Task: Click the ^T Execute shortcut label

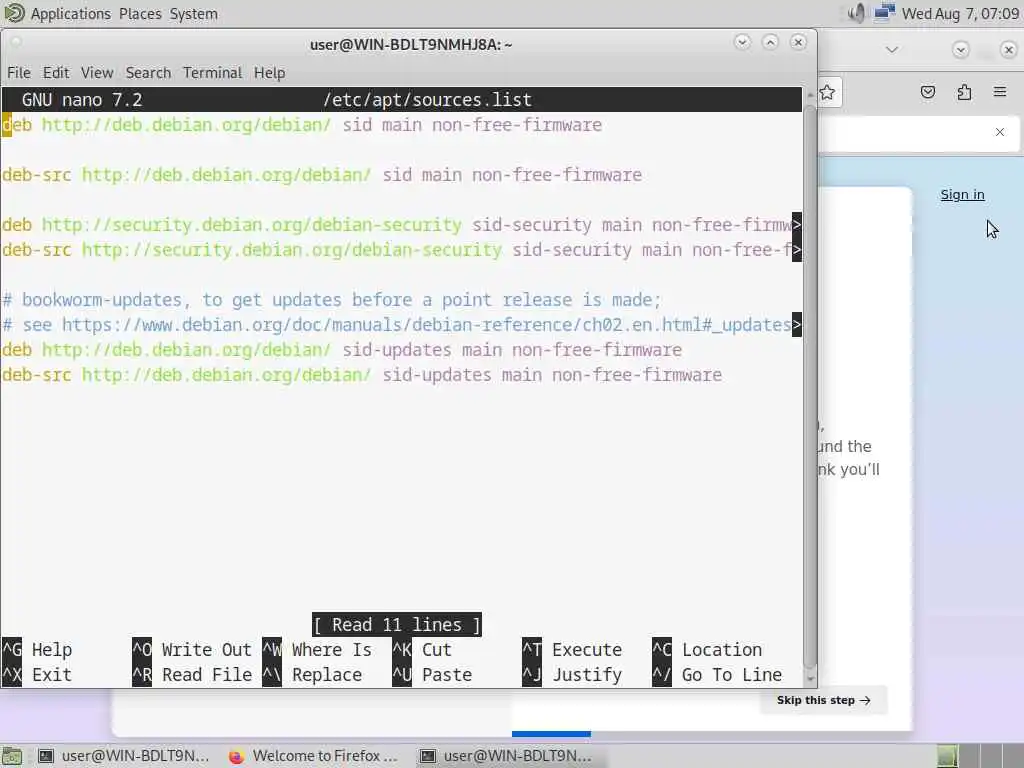Action: [572, 650]
